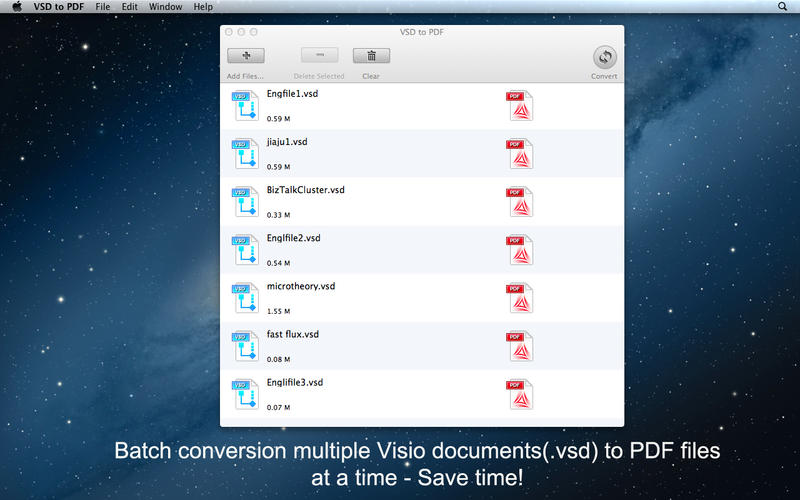The image size is (800, 500).
Task: Open the File menu
Action: [x=103, y=7]
